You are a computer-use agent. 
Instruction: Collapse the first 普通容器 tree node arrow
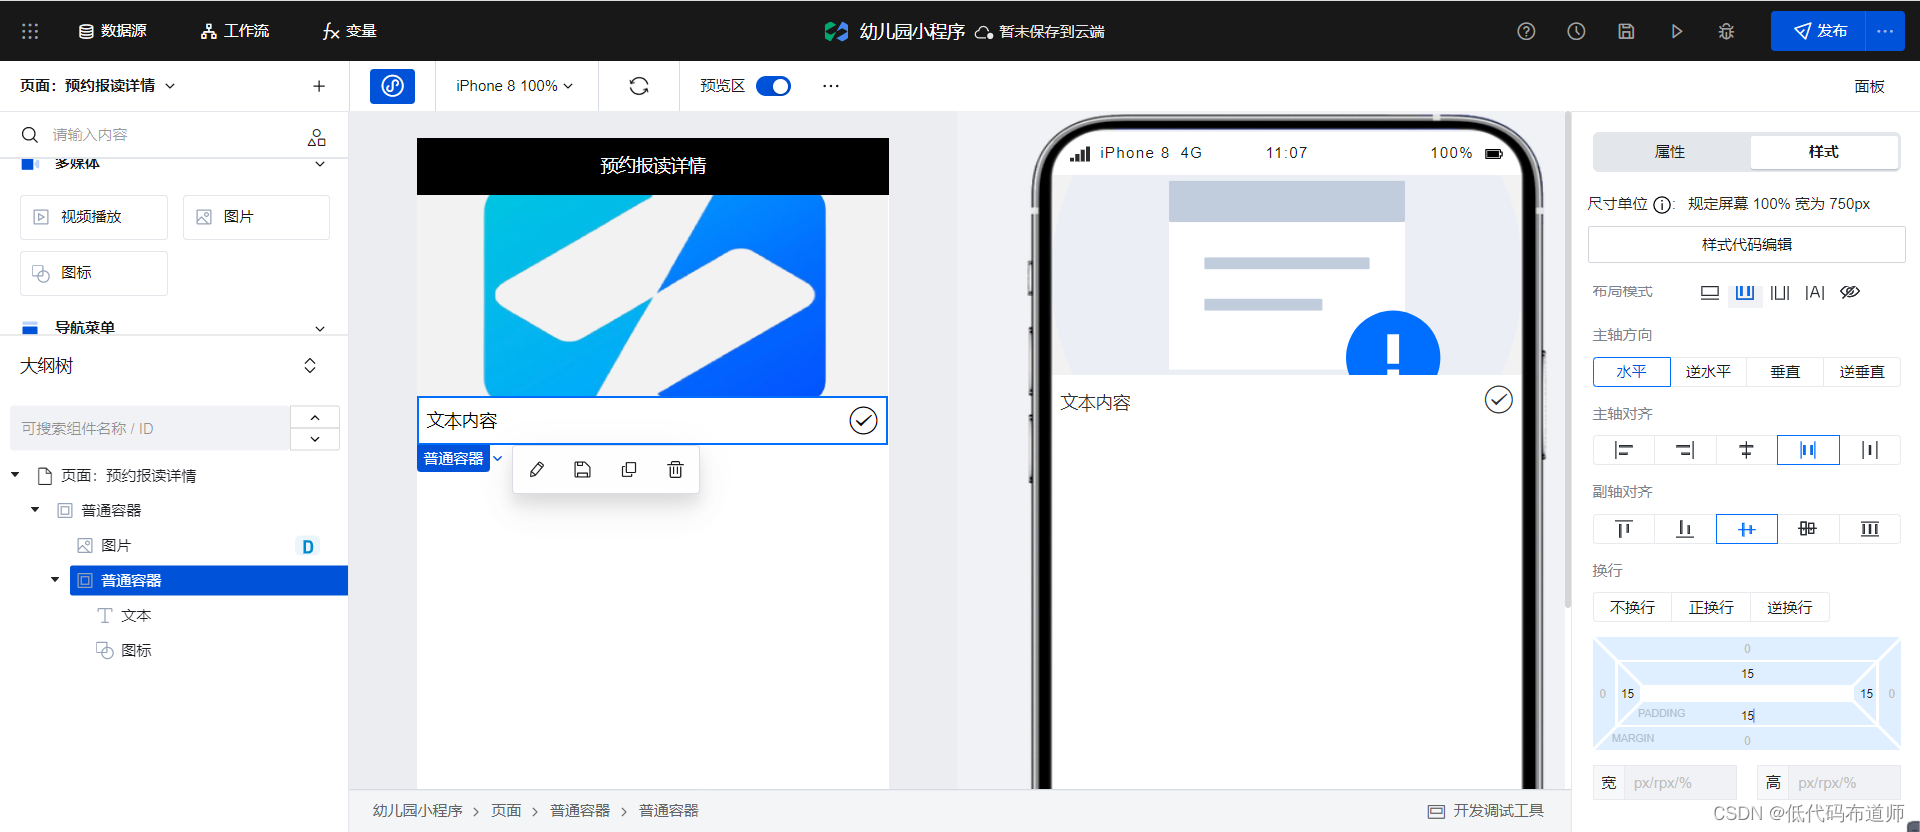tap(35, 510)
